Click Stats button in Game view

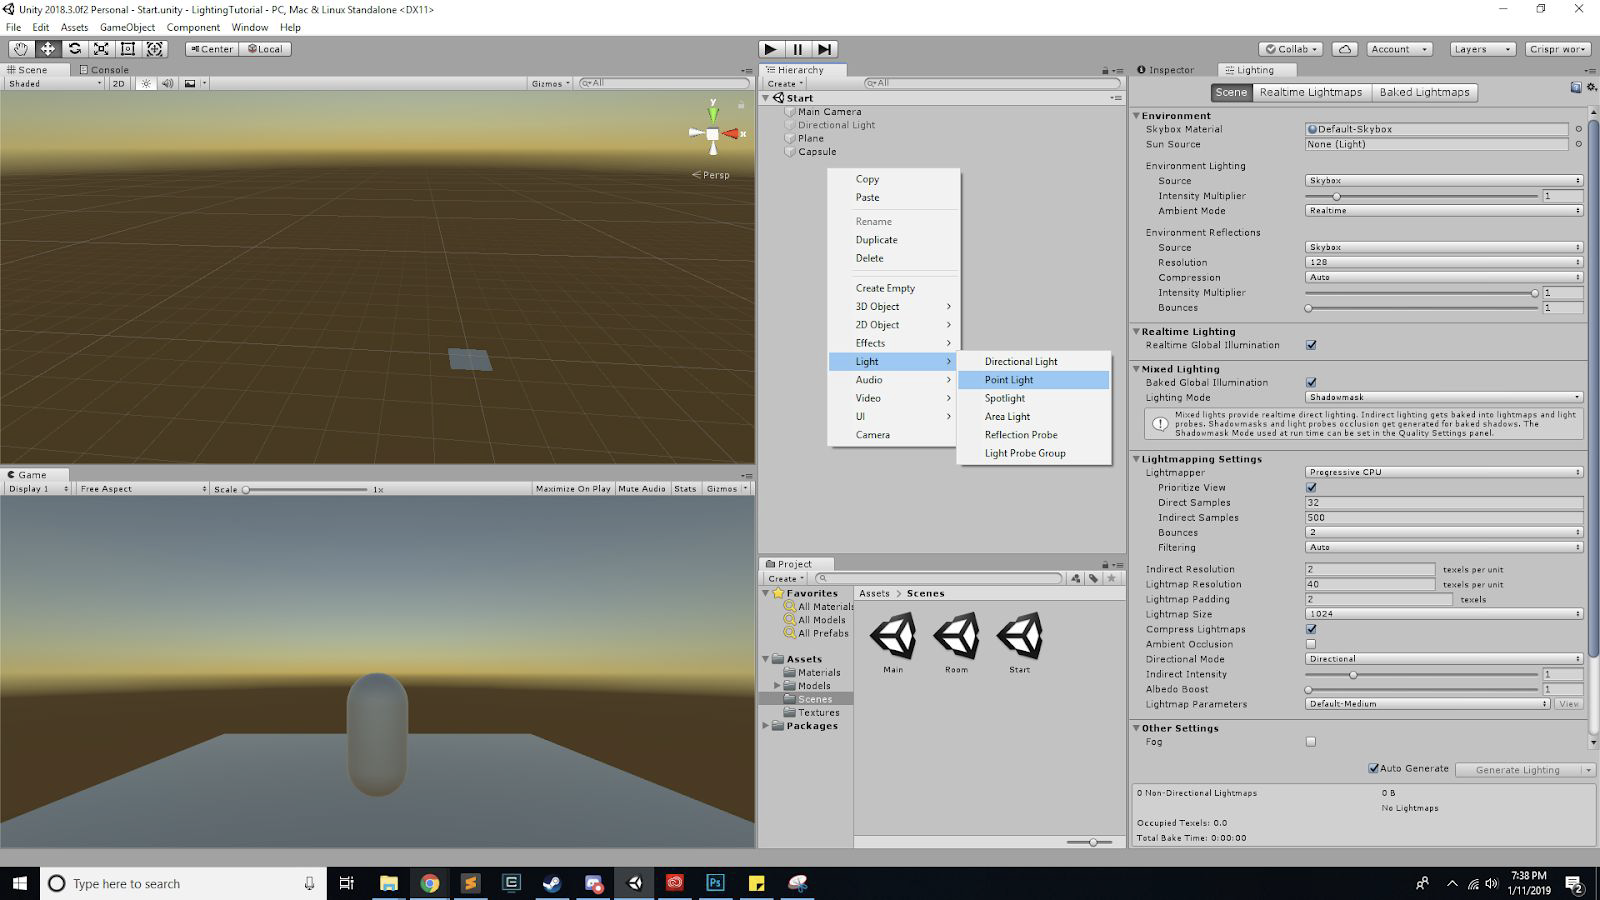[x=685, y=489]
